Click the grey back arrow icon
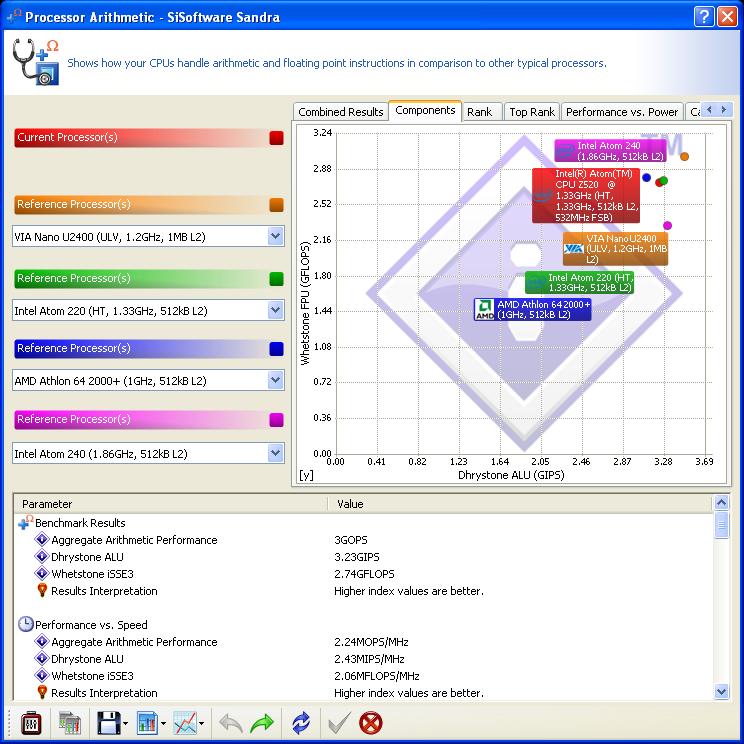744x744 pixels. click(231, 723)
